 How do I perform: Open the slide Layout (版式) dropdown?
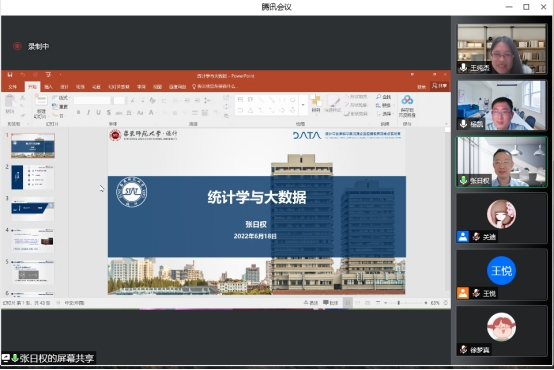(61, 98)
